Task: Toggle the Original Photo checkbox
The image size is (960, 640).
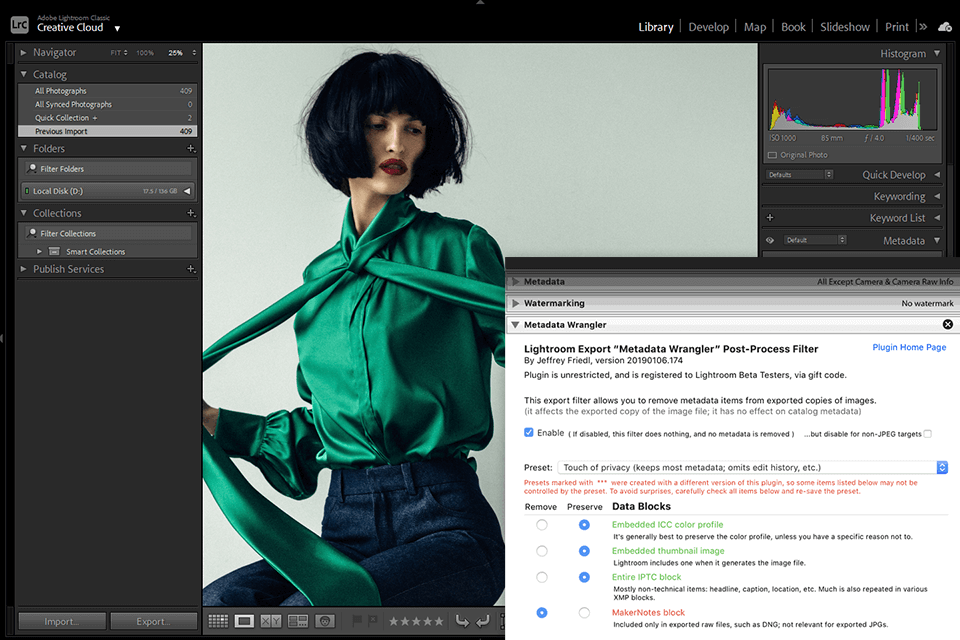Action: coord(773,155)
